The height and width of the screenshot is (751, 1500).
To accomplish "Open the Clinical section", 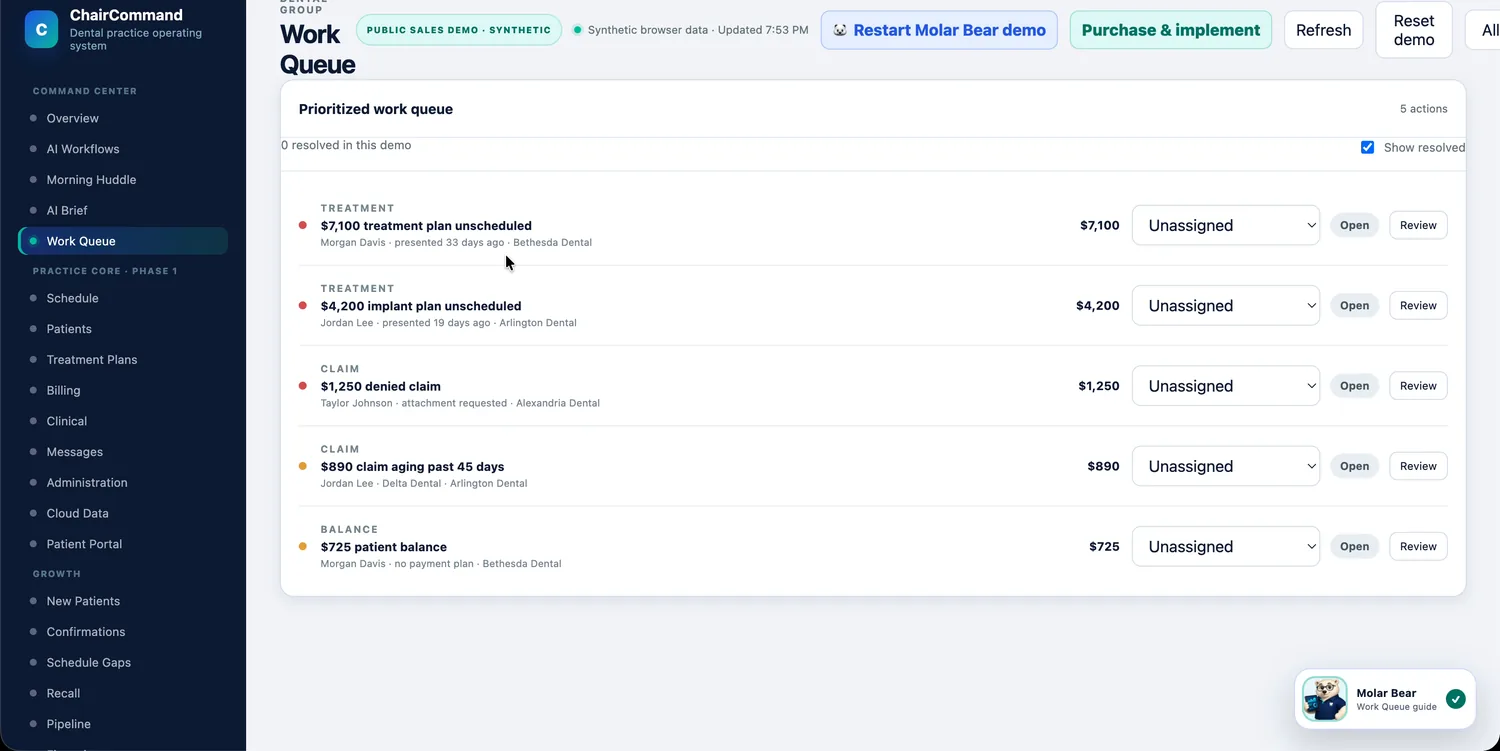I will pos(123,421).
